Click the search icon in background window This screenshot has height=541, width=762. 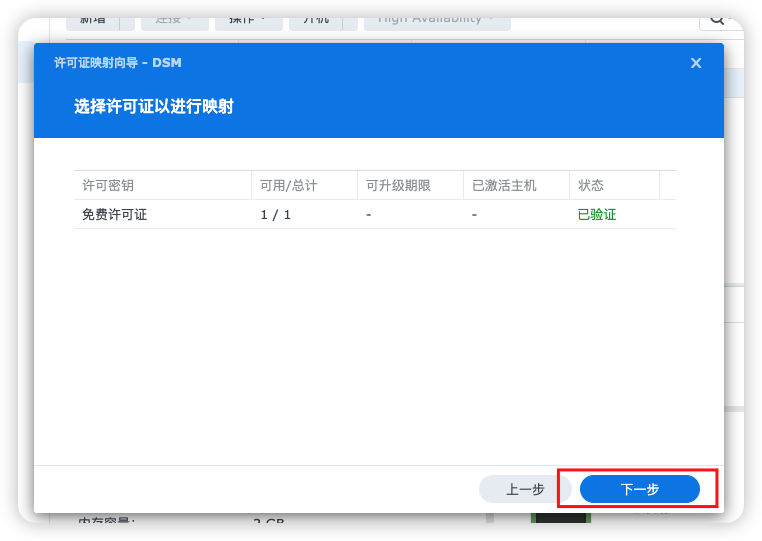click(718, 21)
